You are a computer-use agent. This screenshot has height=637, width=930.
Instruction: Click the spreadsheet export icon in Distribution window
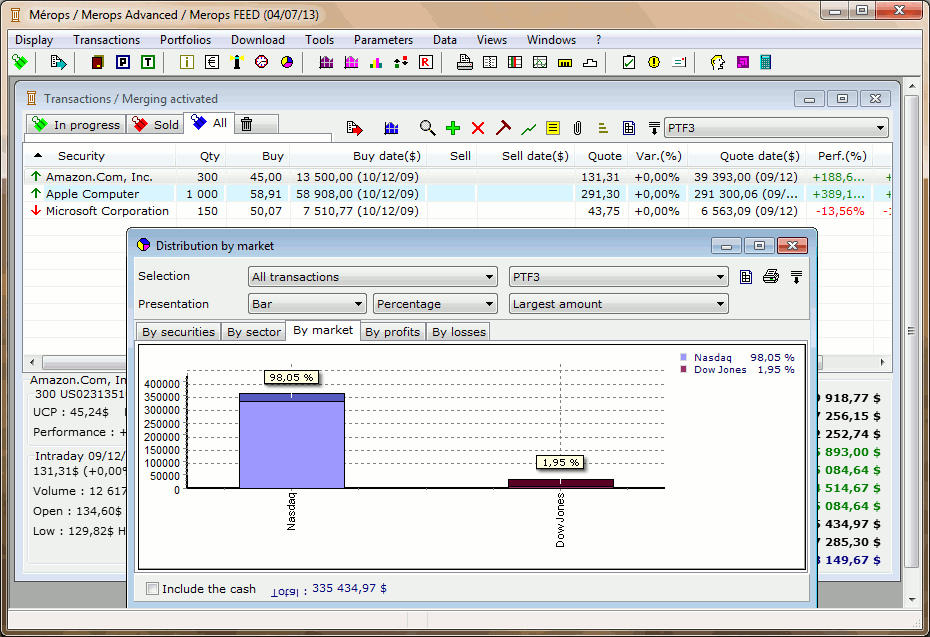pyautogui.click(x=746, y=276)
